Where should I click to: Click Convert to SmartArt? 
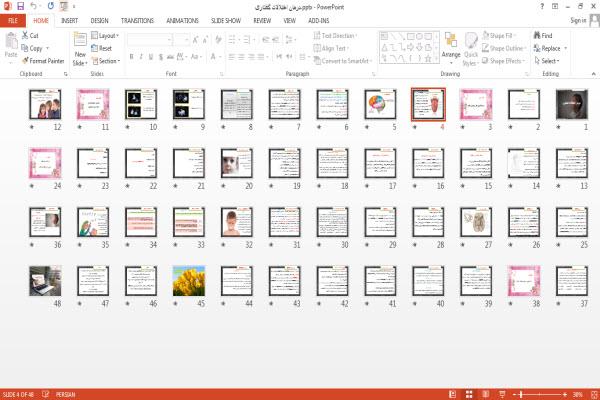pos(343,61)
